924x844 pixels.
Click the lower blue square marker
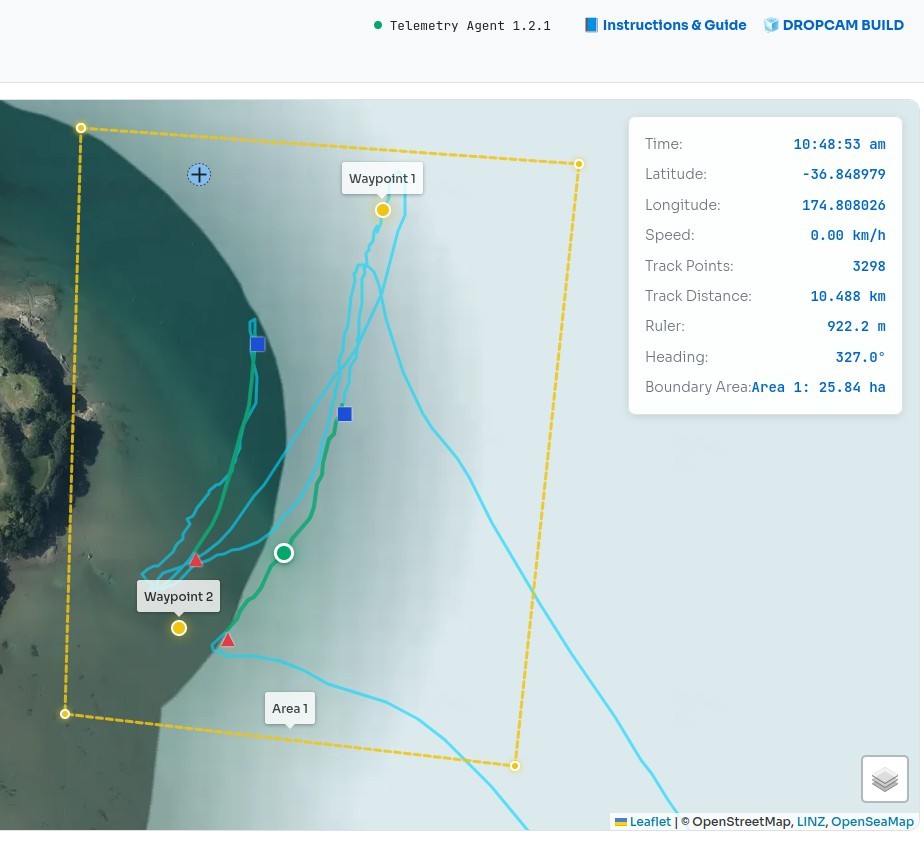344,413
